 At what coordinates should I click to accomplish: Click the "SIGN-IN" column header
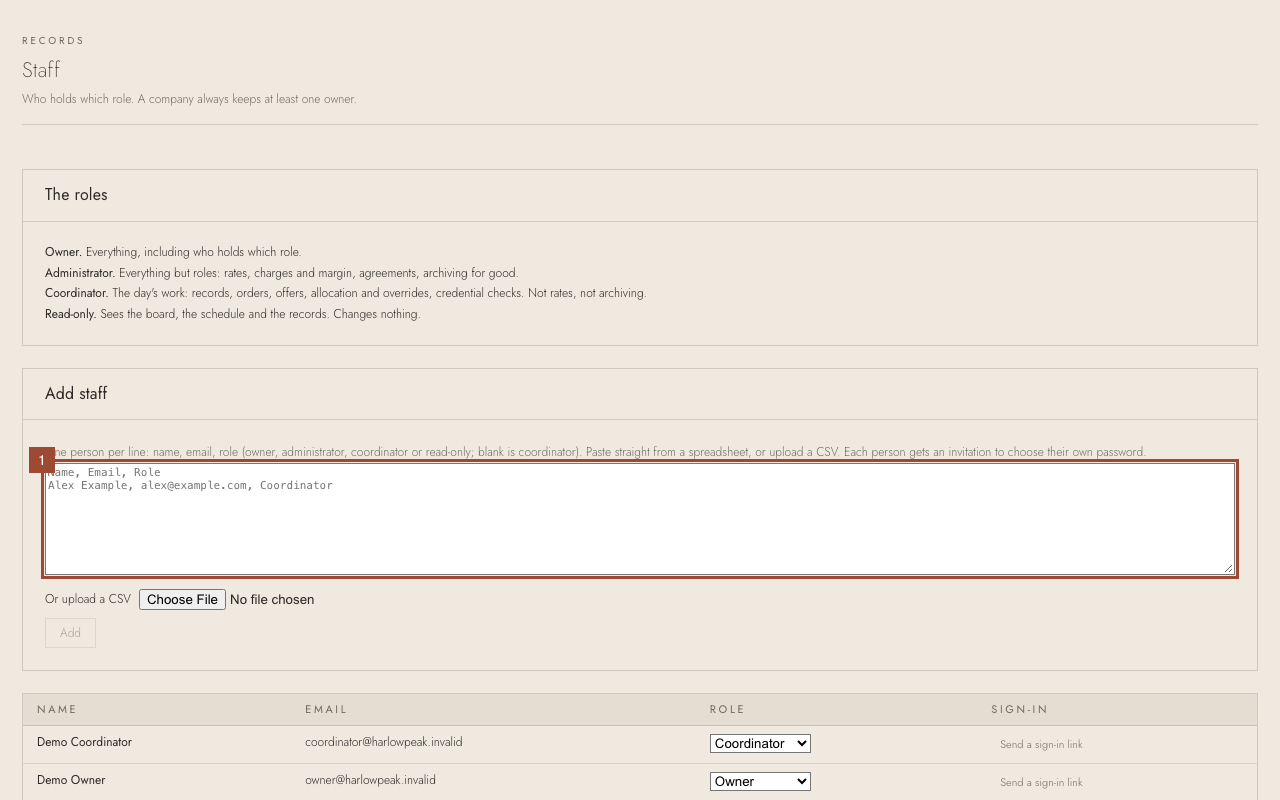point(1020,709)
